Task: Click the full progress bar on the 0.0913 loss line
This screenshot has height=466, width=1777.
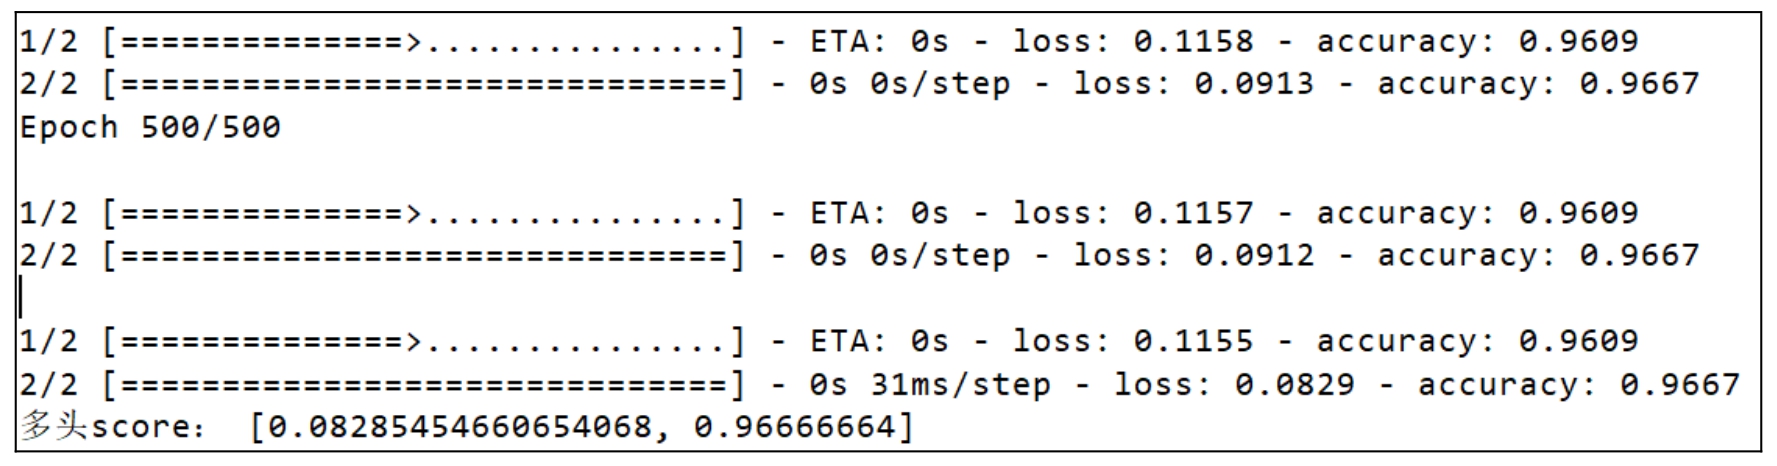Action: tap(424, 84)
